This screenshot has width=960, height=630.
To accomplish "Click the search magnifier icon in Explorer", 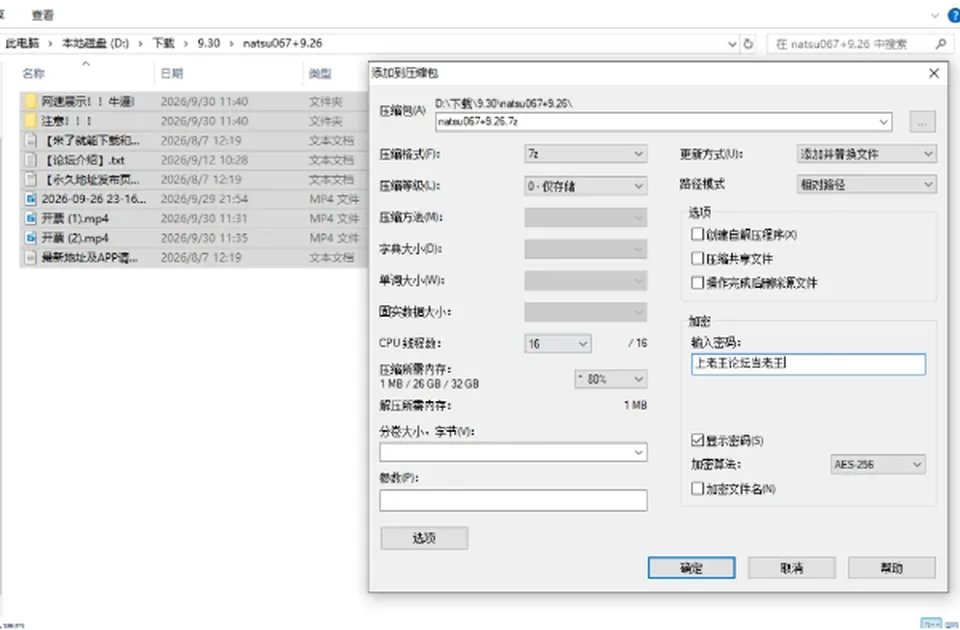I will (x=941, y=44).
